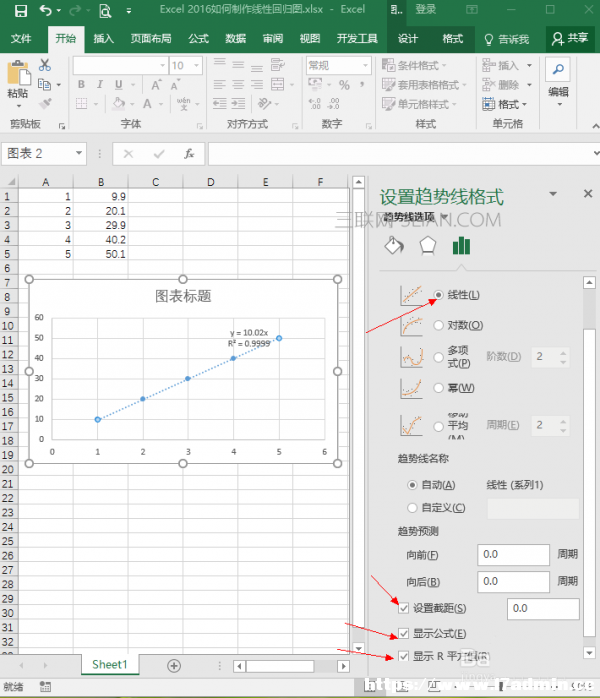The height and width of the screenshot is (698, 600).
Task: Open the font name dropdown
Action: (162, 65)
